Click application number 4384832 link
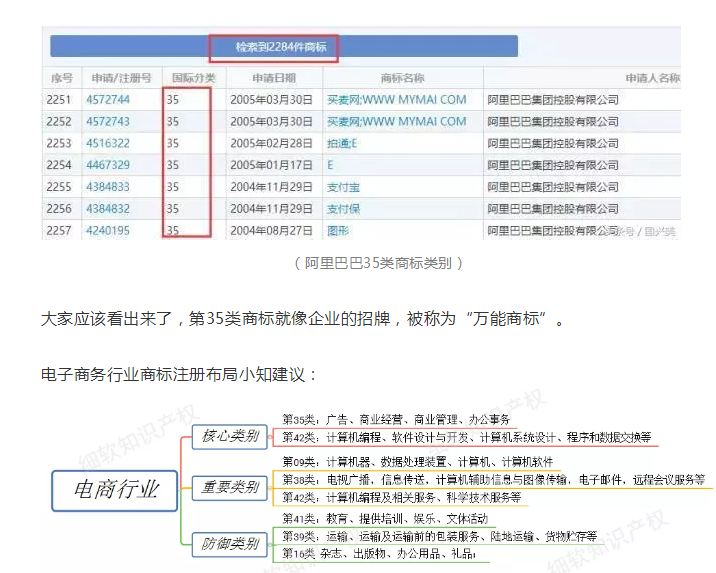The height and width of the screenshot is (573, 716). coord(107,209)
